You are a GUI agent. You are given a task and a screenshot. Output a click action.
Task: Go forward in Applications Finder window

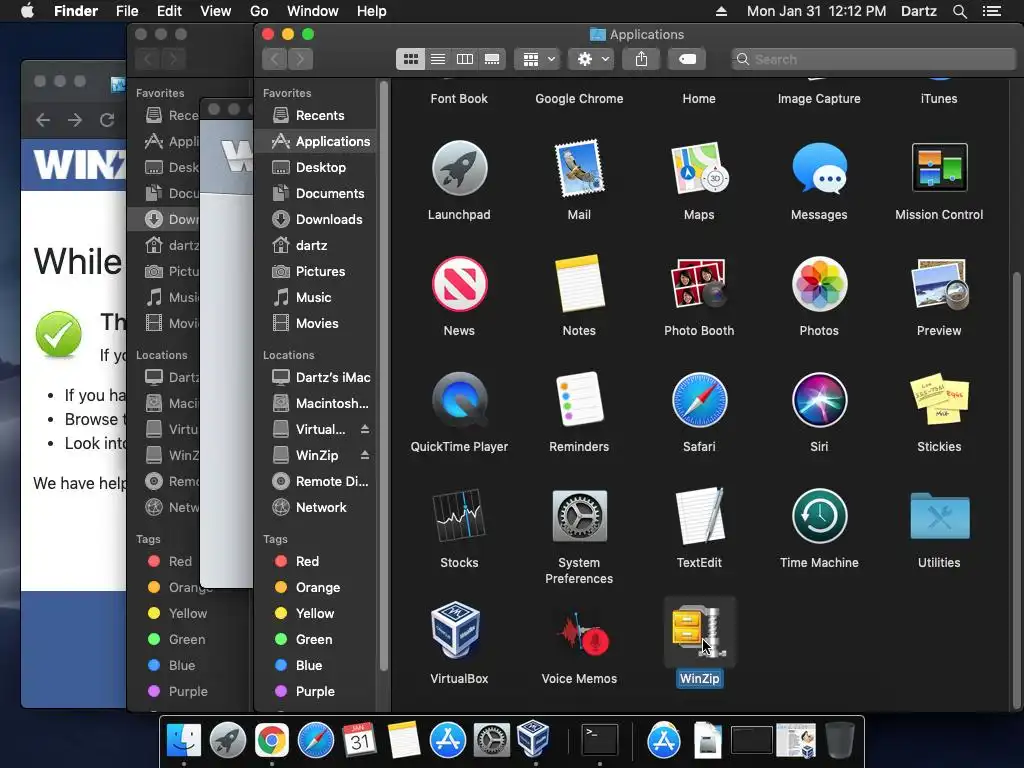[300, 59]
